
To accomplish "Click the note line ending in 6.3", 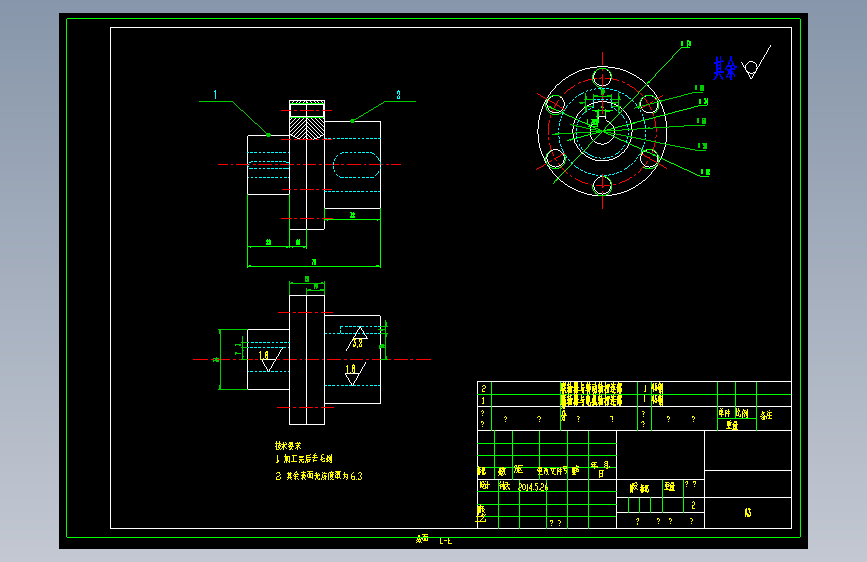I will point(319,476).
